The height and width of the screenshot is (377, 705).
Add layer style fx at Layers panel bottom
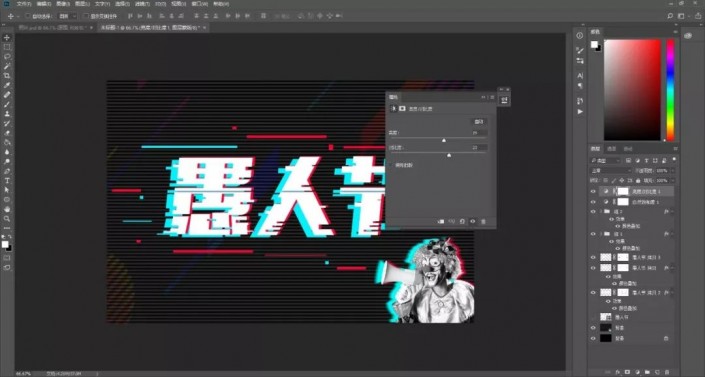(618, 372)
